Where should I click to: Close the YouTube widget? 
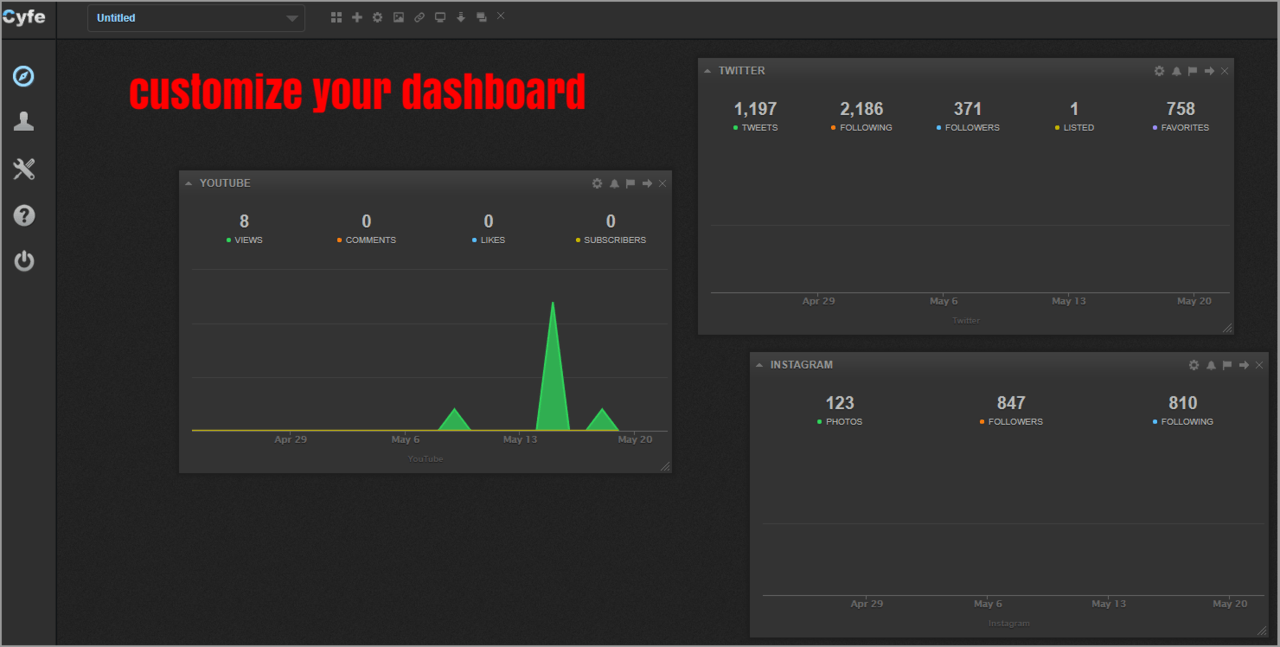click(662, 183)
